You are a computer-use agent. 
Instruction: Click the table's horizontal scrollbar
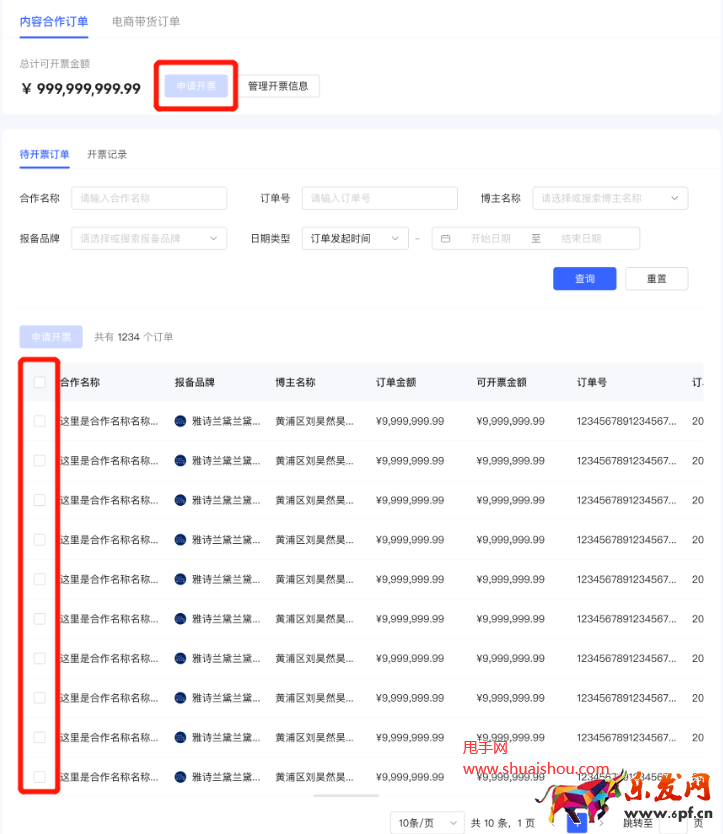coord(346,796)
